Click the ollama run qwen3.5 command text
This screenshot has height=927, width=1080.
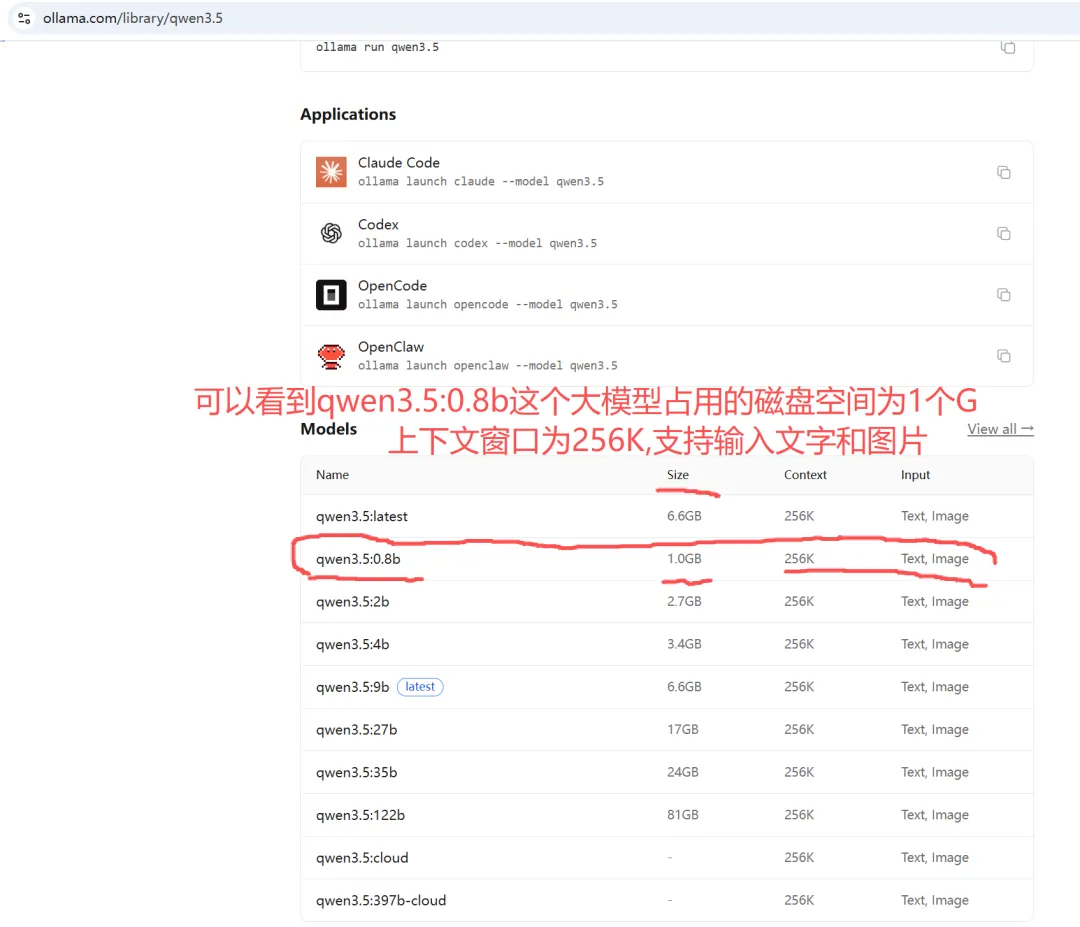(x=377, y=48)
